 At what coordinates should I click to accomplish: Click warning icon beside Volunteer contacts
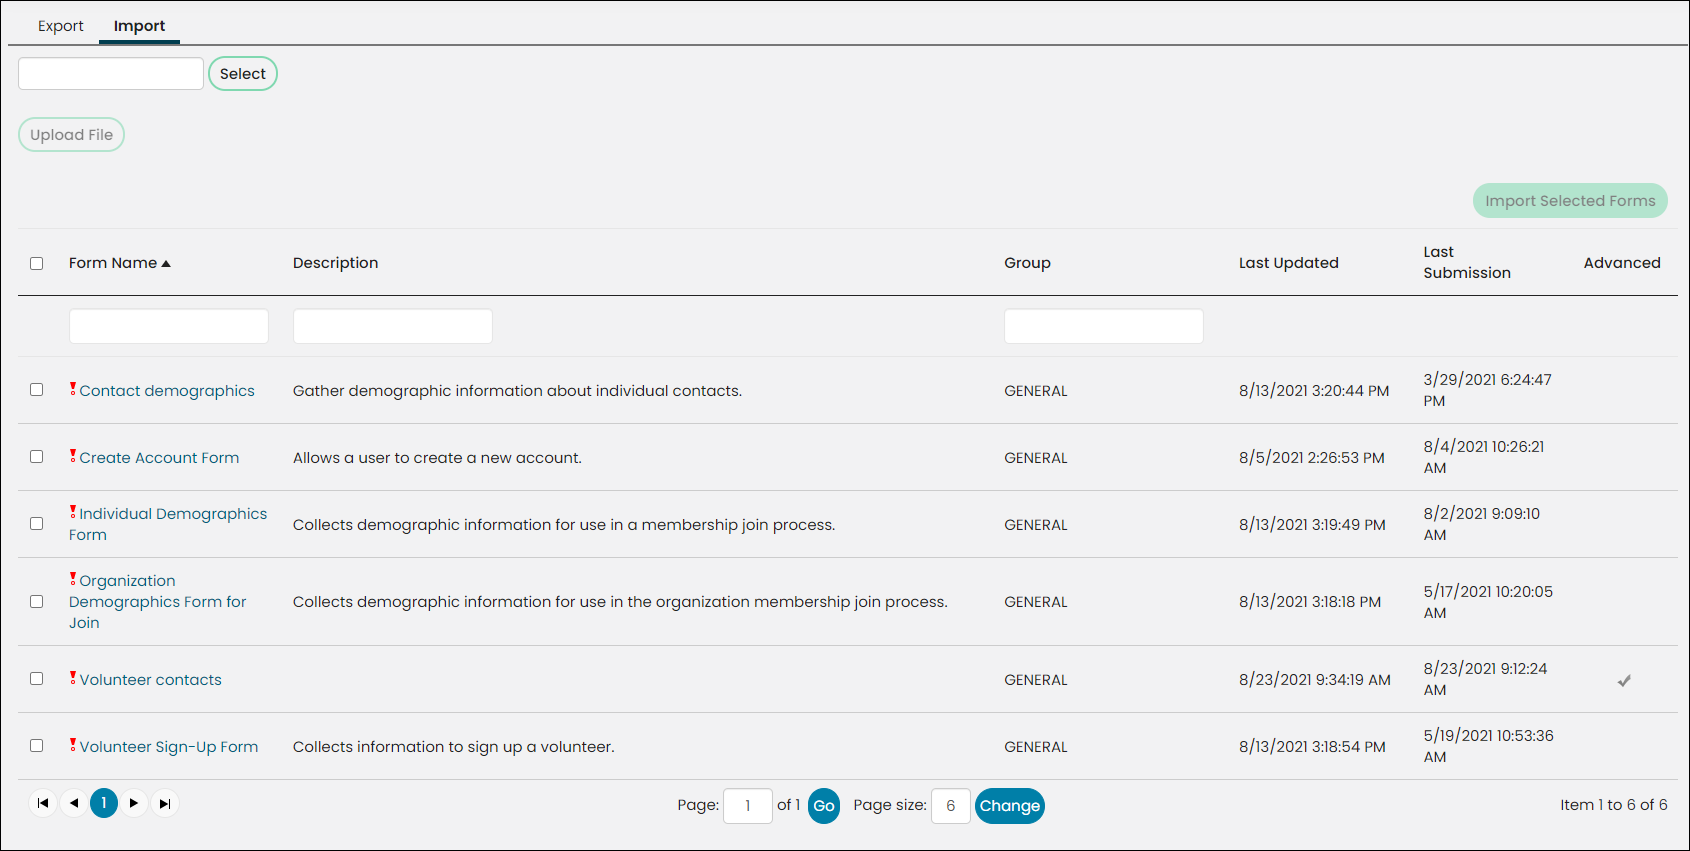coord(73,678)
